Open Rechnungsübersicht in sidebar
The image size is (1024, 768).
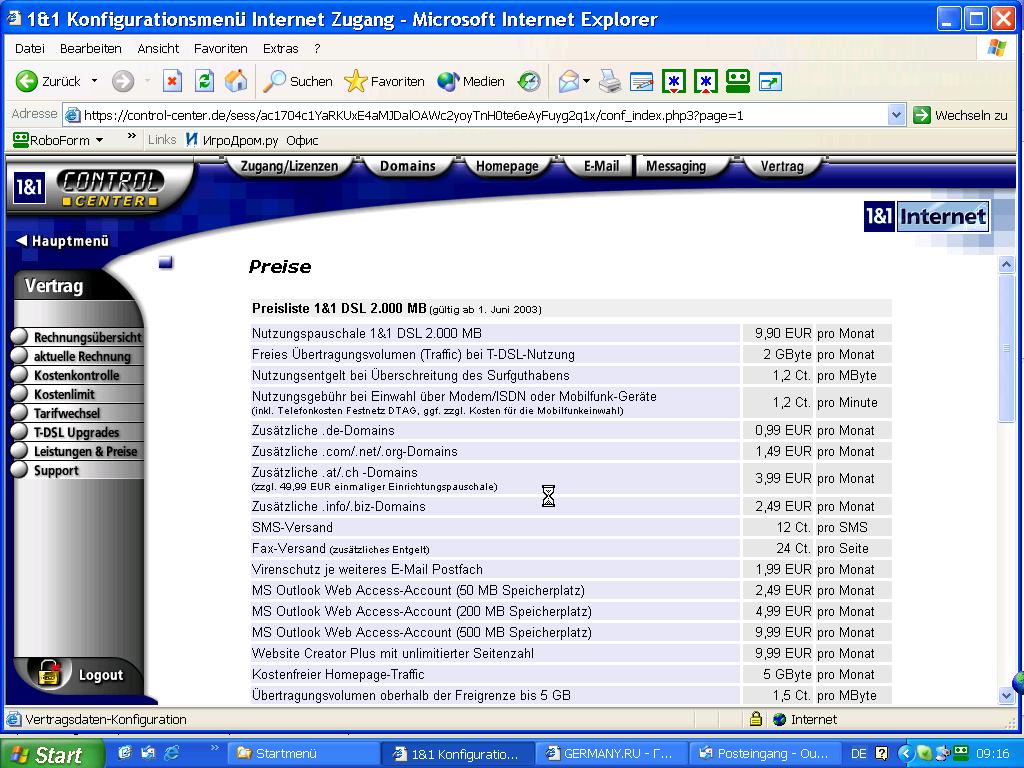(77, 337)
